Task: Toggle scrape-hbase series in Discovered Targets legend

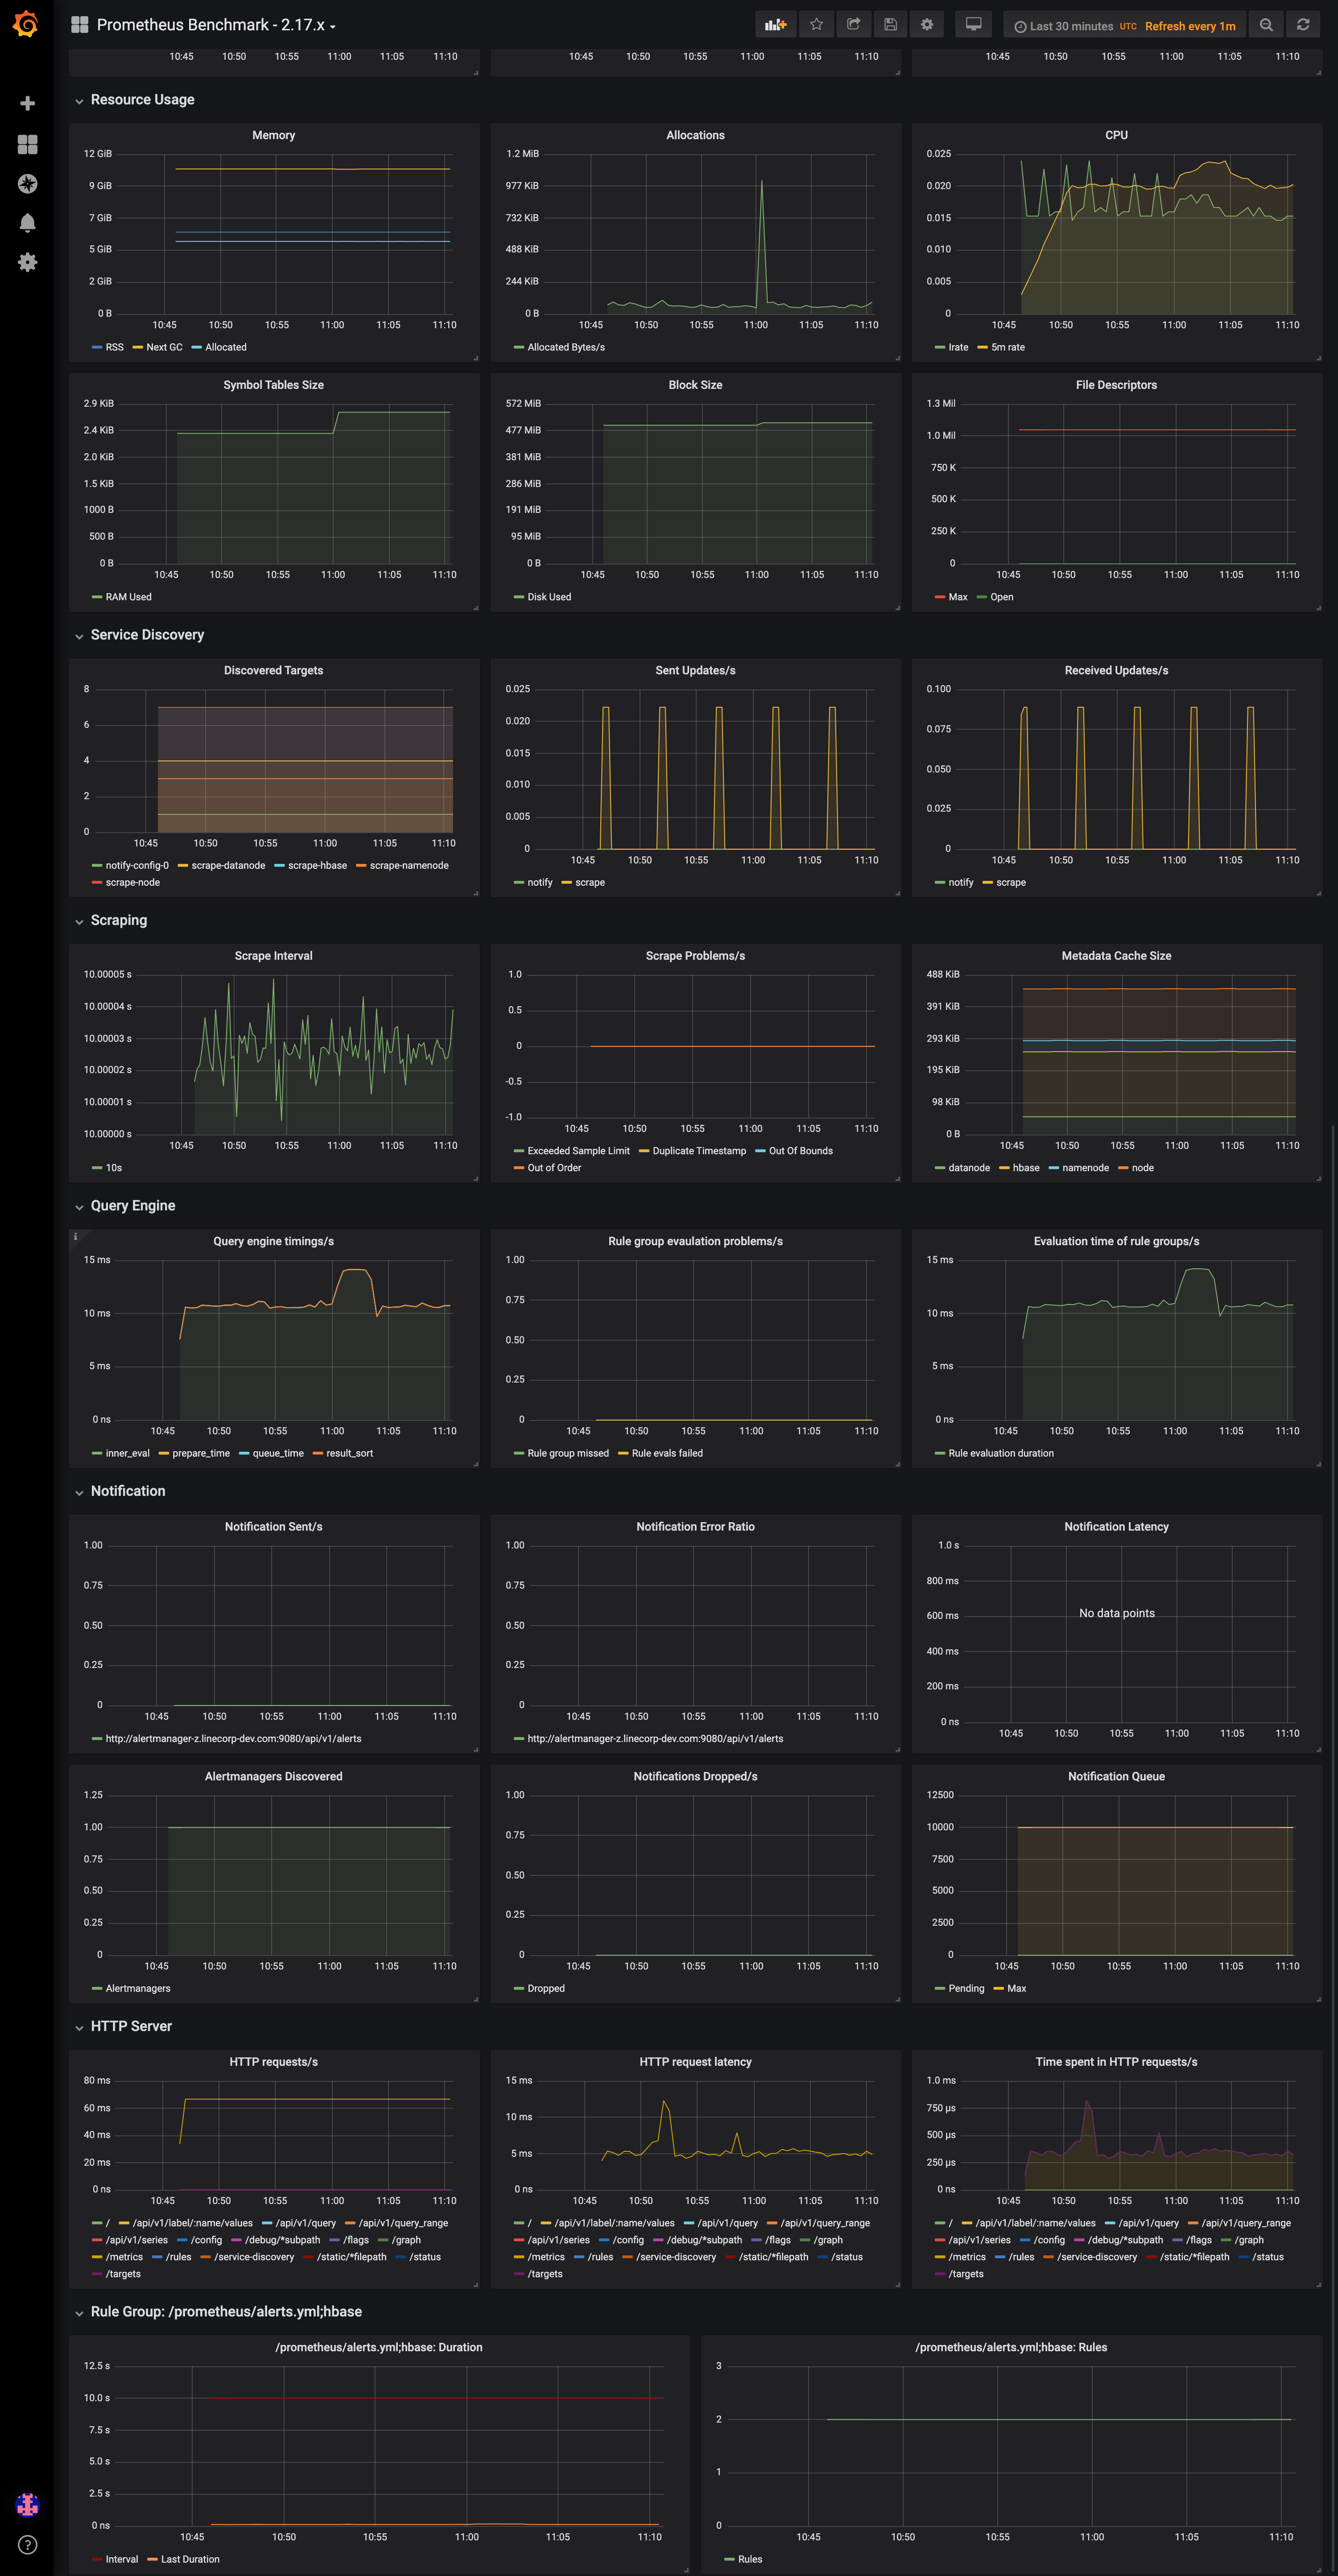Action: click(317, 865)
